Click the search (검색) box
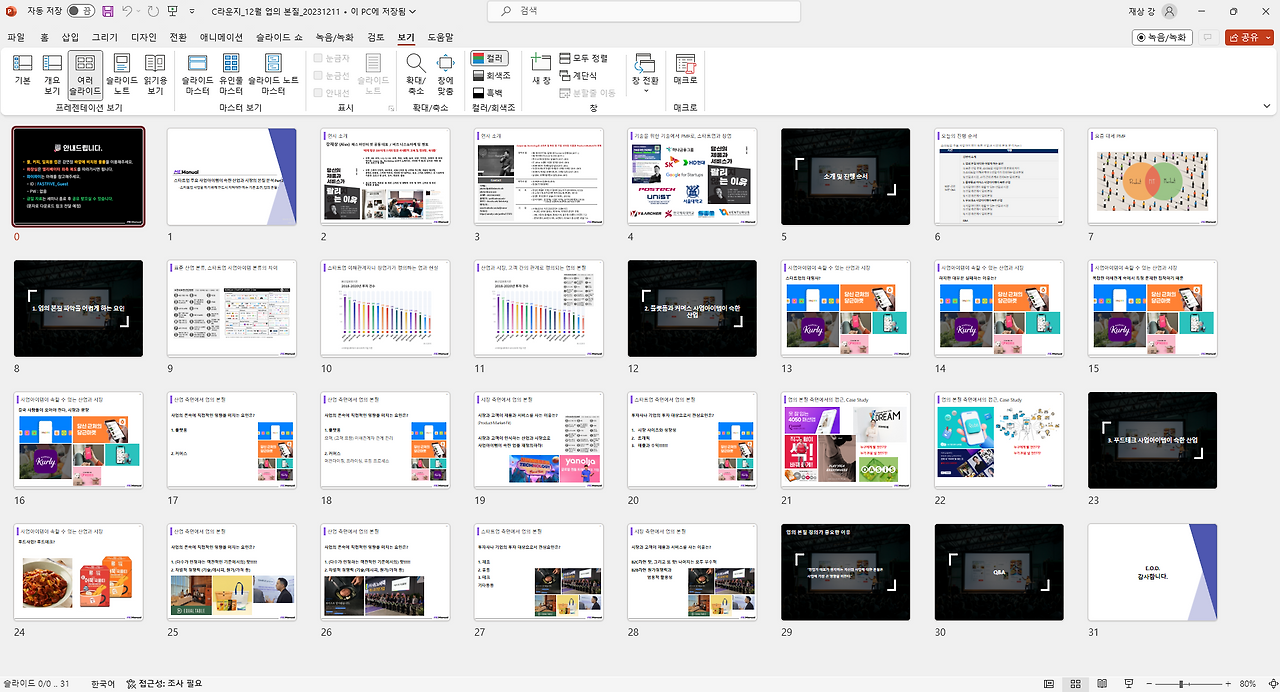1280x692 pixels. pos(645,10)
